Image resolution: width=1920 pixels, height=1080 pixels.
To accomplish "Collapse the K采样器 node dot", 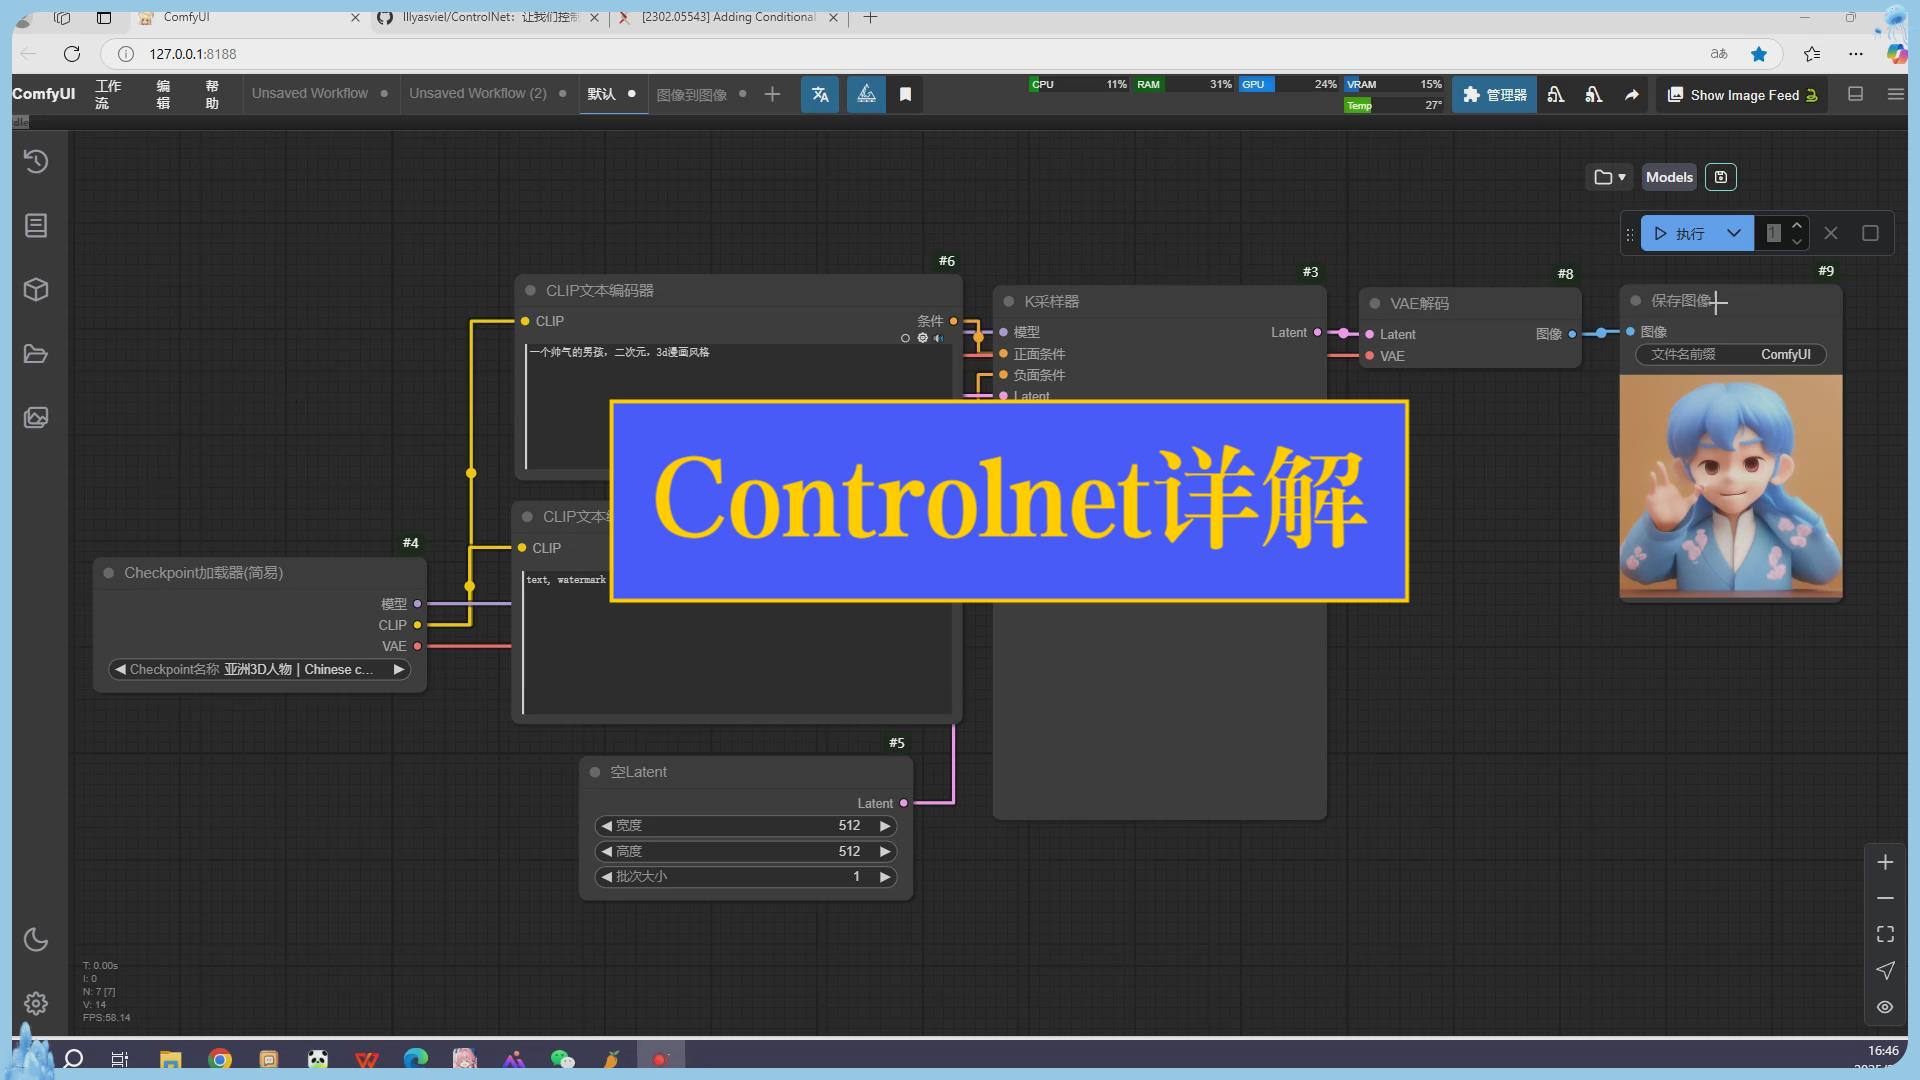I will pyautogui.click(x=1009, y=301).
